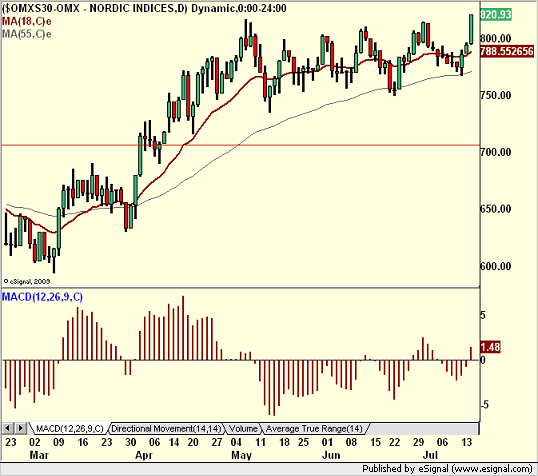Click the Mar month label on time axis
Viewport: 538px width, 476px height.
pyautogui.click(x=39, y=455)
